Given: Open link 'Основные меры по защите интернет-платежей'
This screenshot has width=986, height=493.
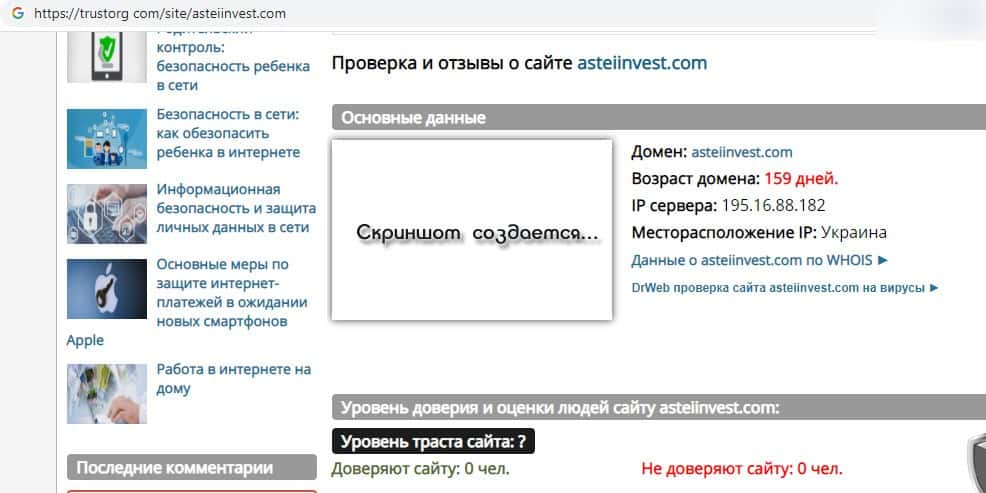Looking at the screenshot, I should pos(232,292).
